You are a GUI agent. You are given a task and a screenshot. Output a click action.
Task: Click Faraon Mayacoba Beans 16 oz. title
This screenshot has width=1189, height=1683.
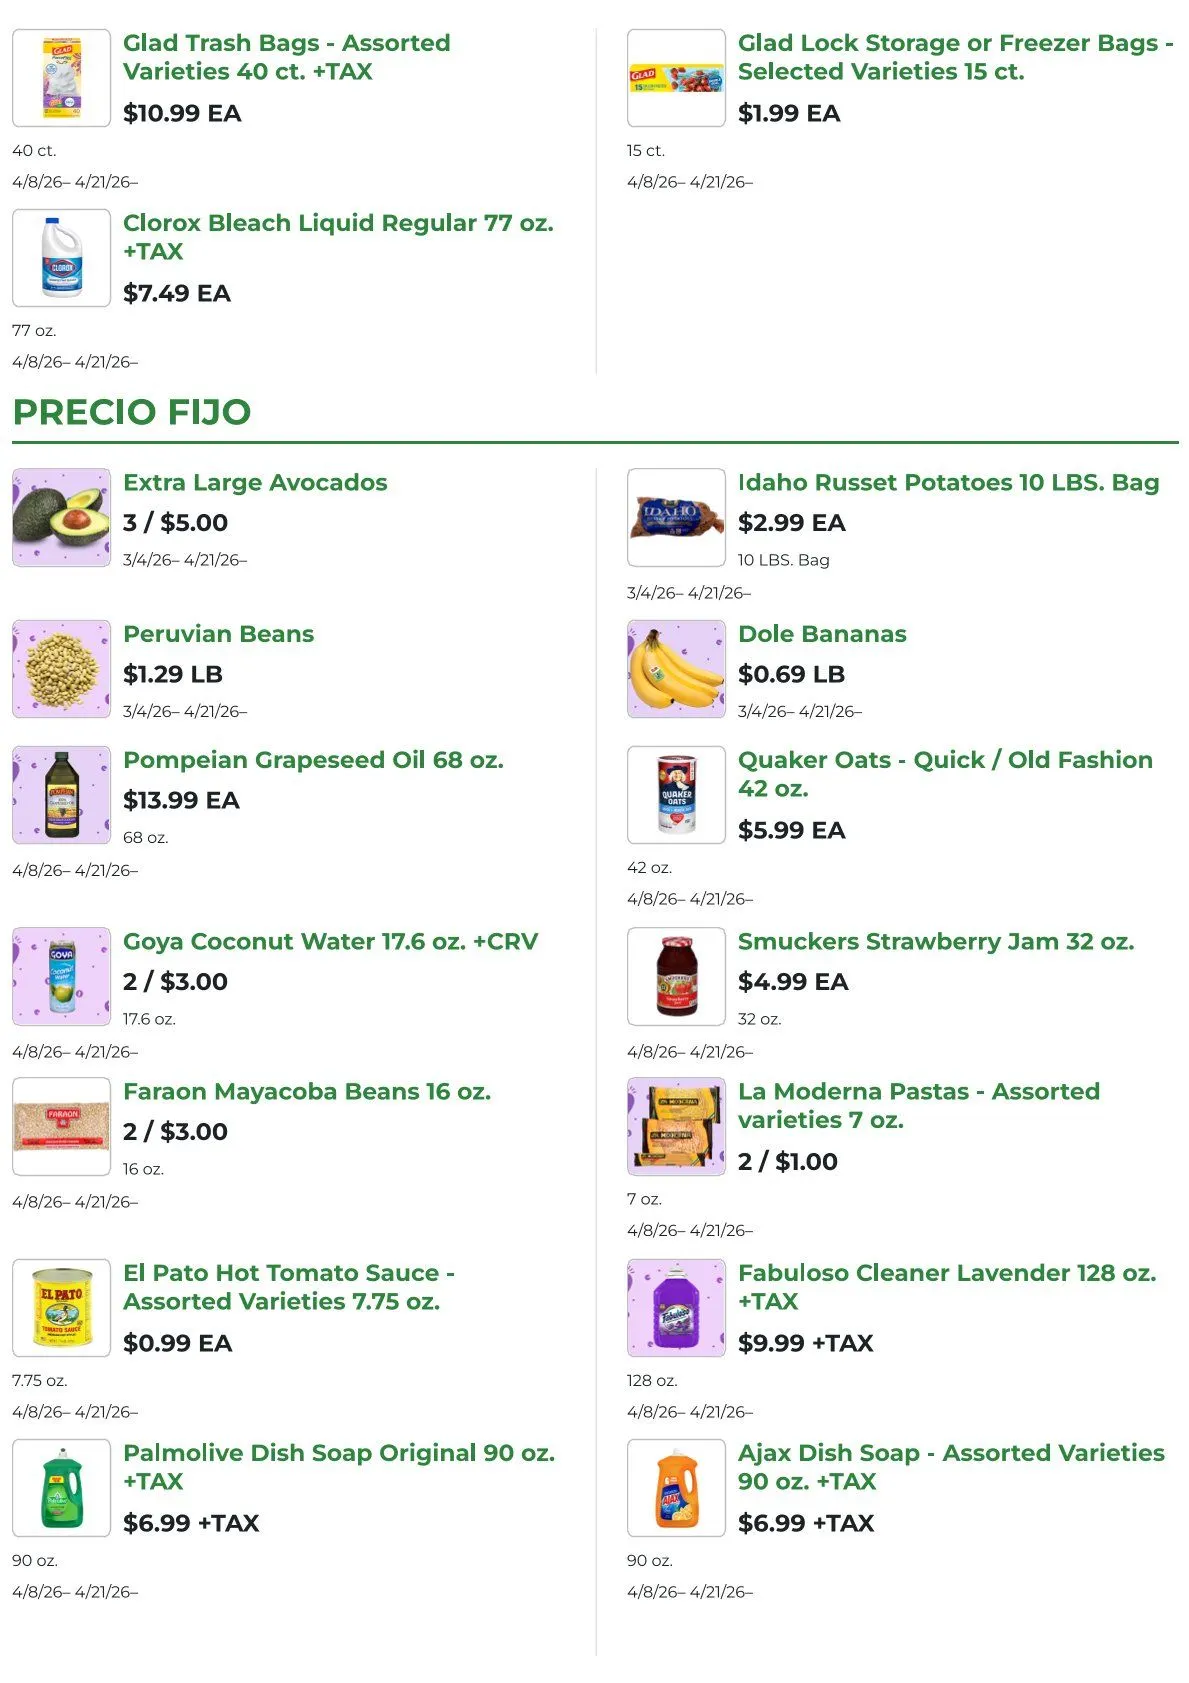[307, 1092]
